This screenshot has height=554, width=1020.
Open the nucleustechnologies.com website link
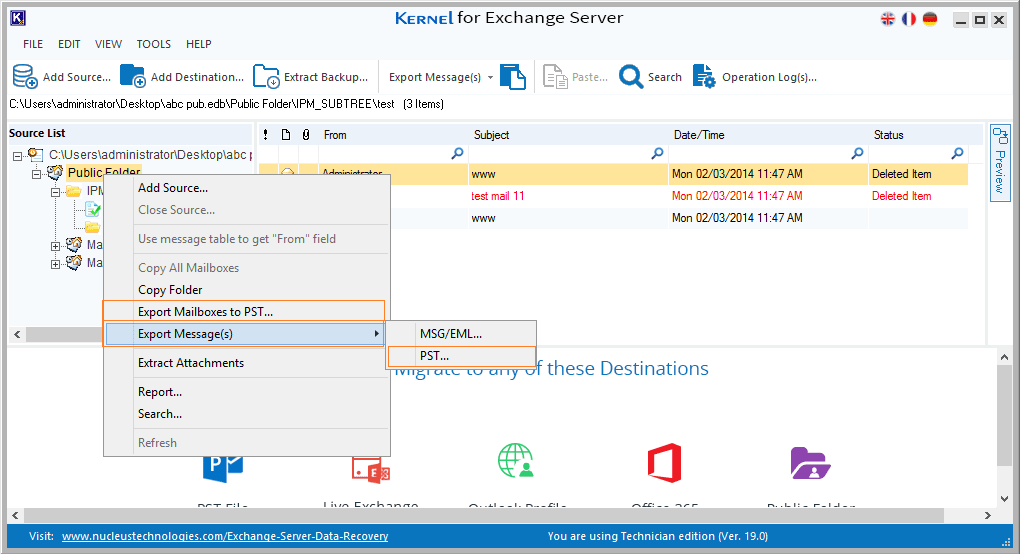pyautogui.click(x=225, y=536)
